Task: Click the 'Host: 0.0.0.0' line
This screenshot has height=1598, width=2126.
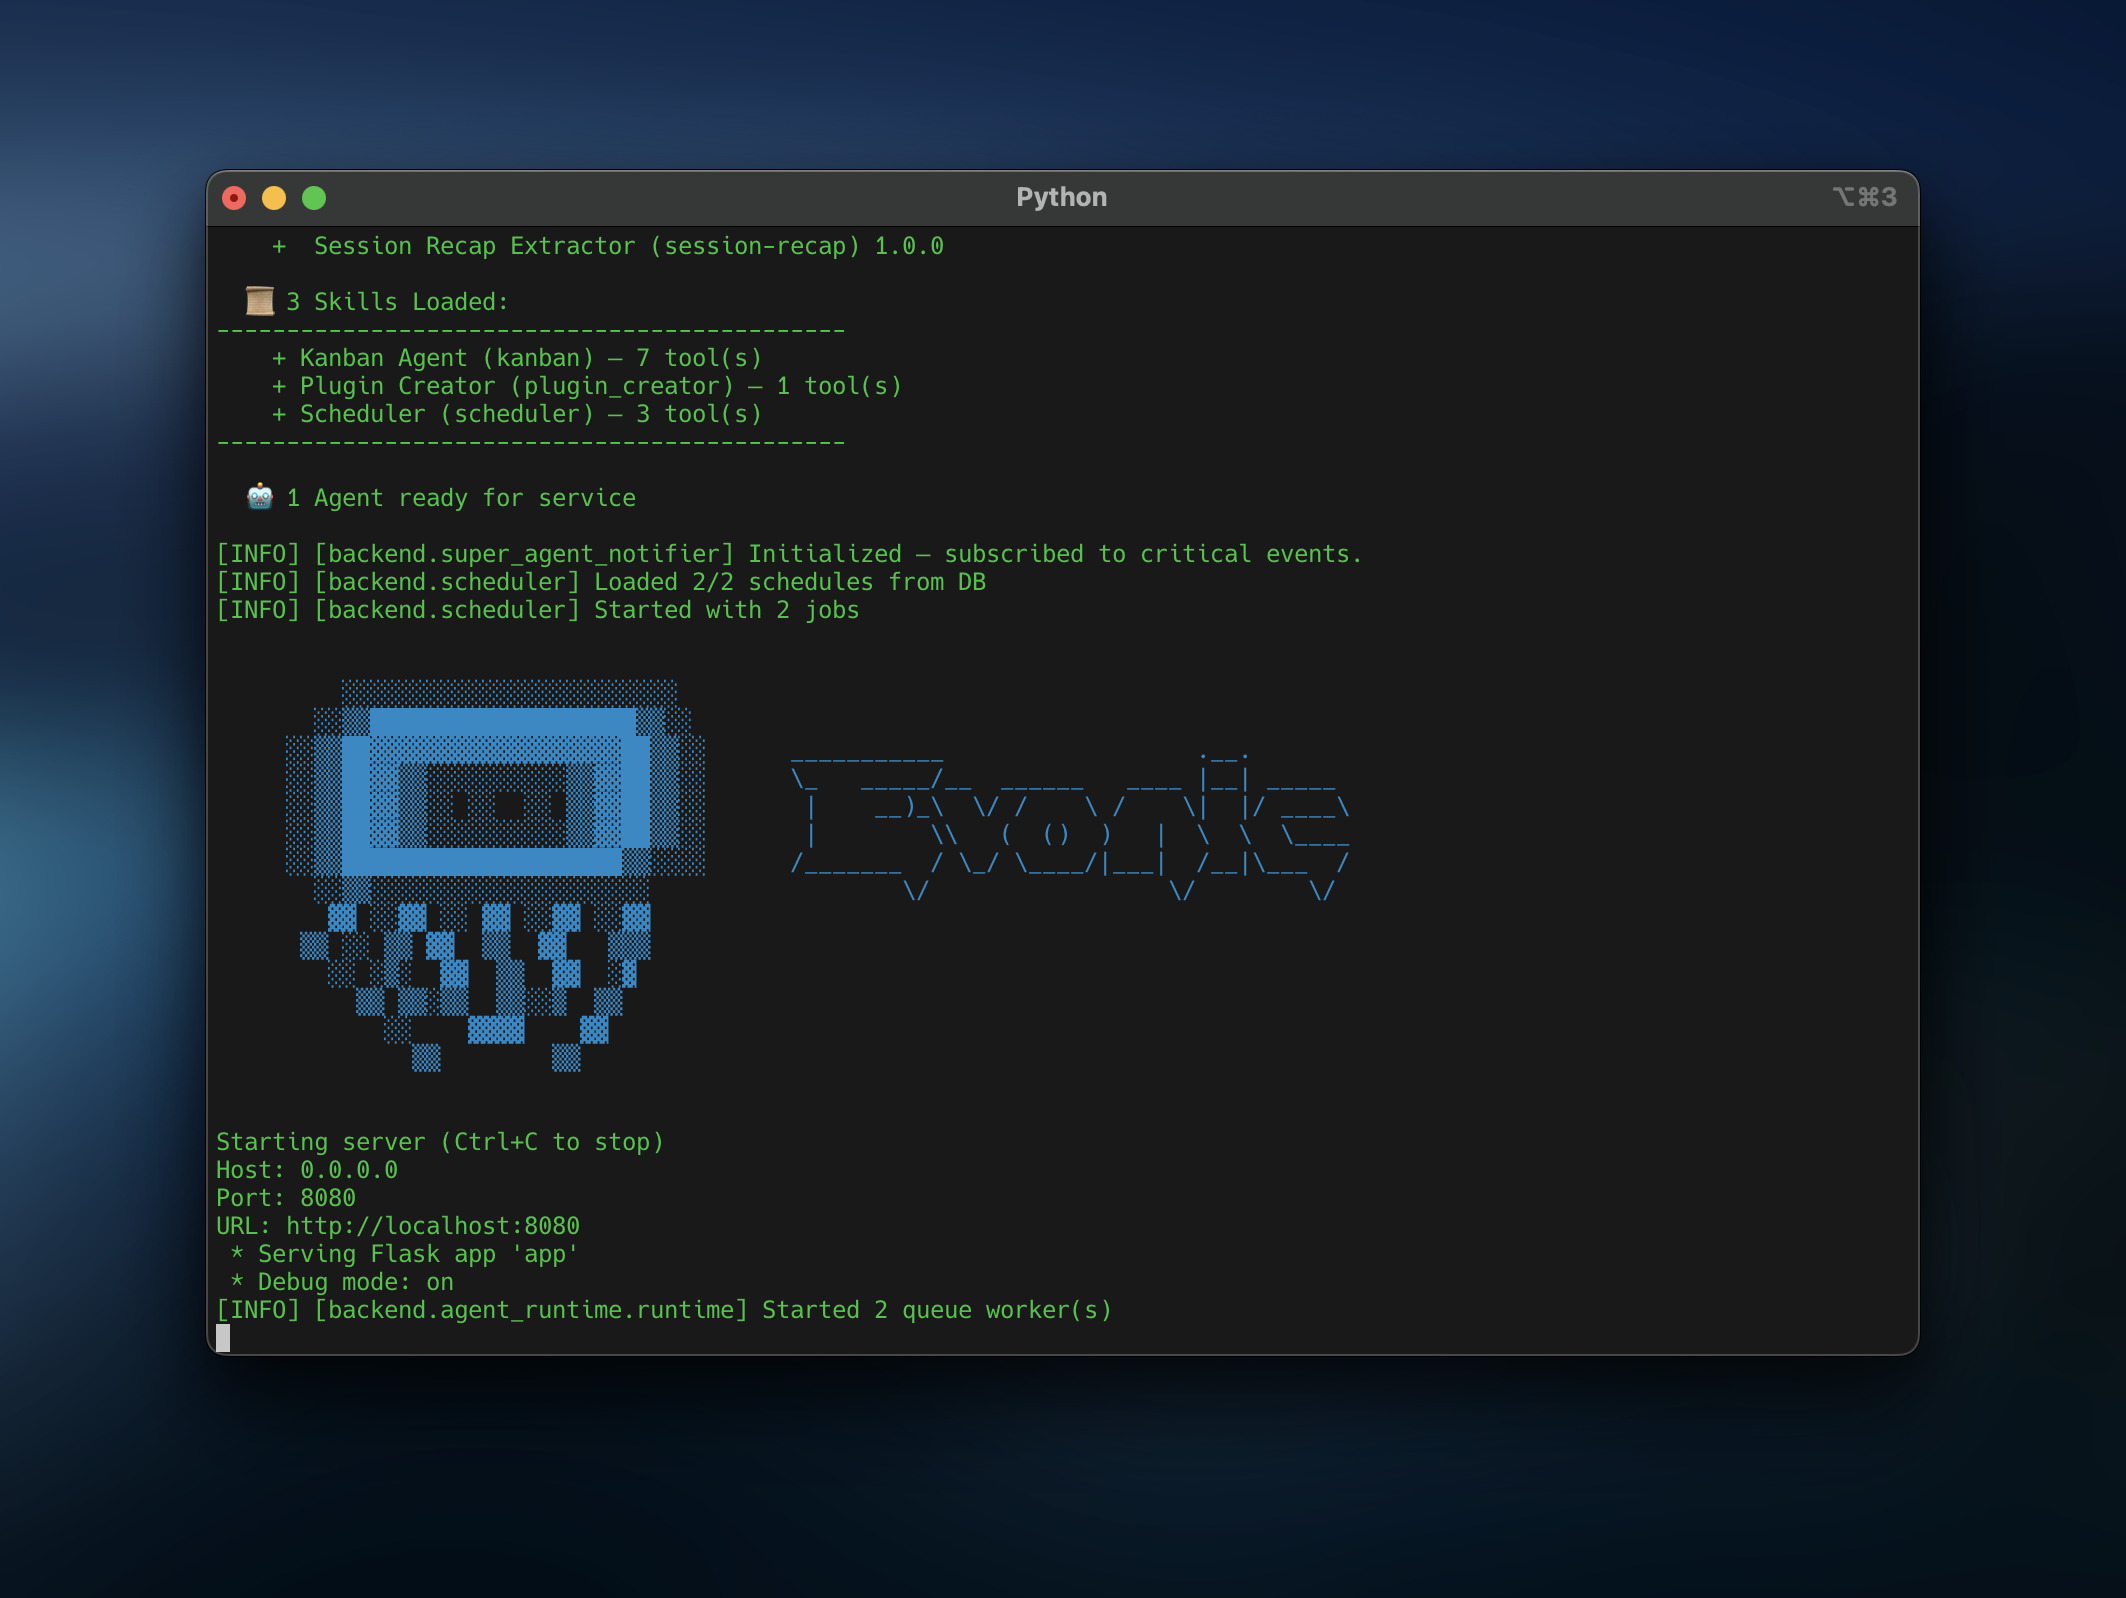Action: tap(307, 1170)
